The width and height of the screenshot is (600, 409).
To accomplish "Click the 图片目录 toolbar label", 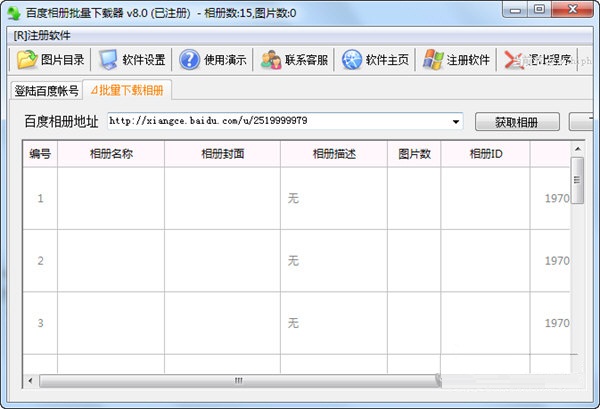I will pos(63,60).
